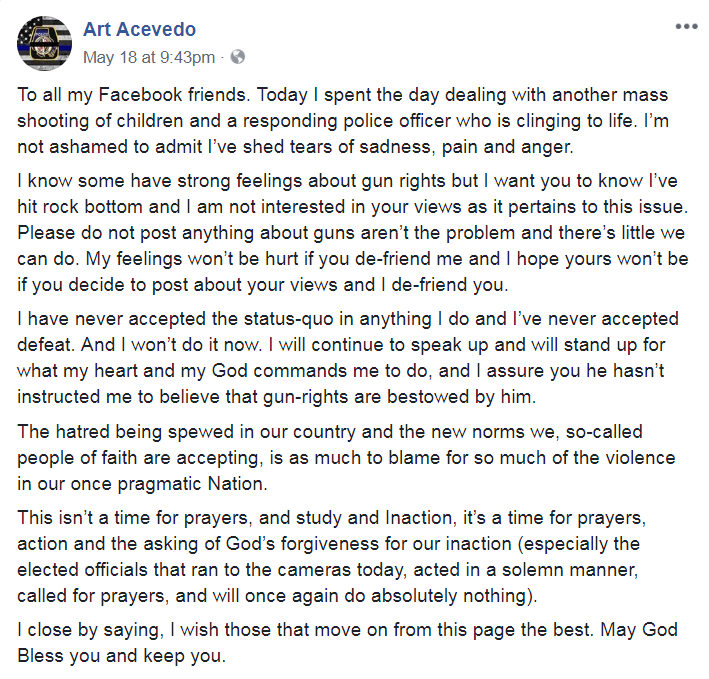Click the phrase 'hit rock bottom'
The width and height of the screenshot is (709, 679).
pyautogui.click(x=80, y=207)
